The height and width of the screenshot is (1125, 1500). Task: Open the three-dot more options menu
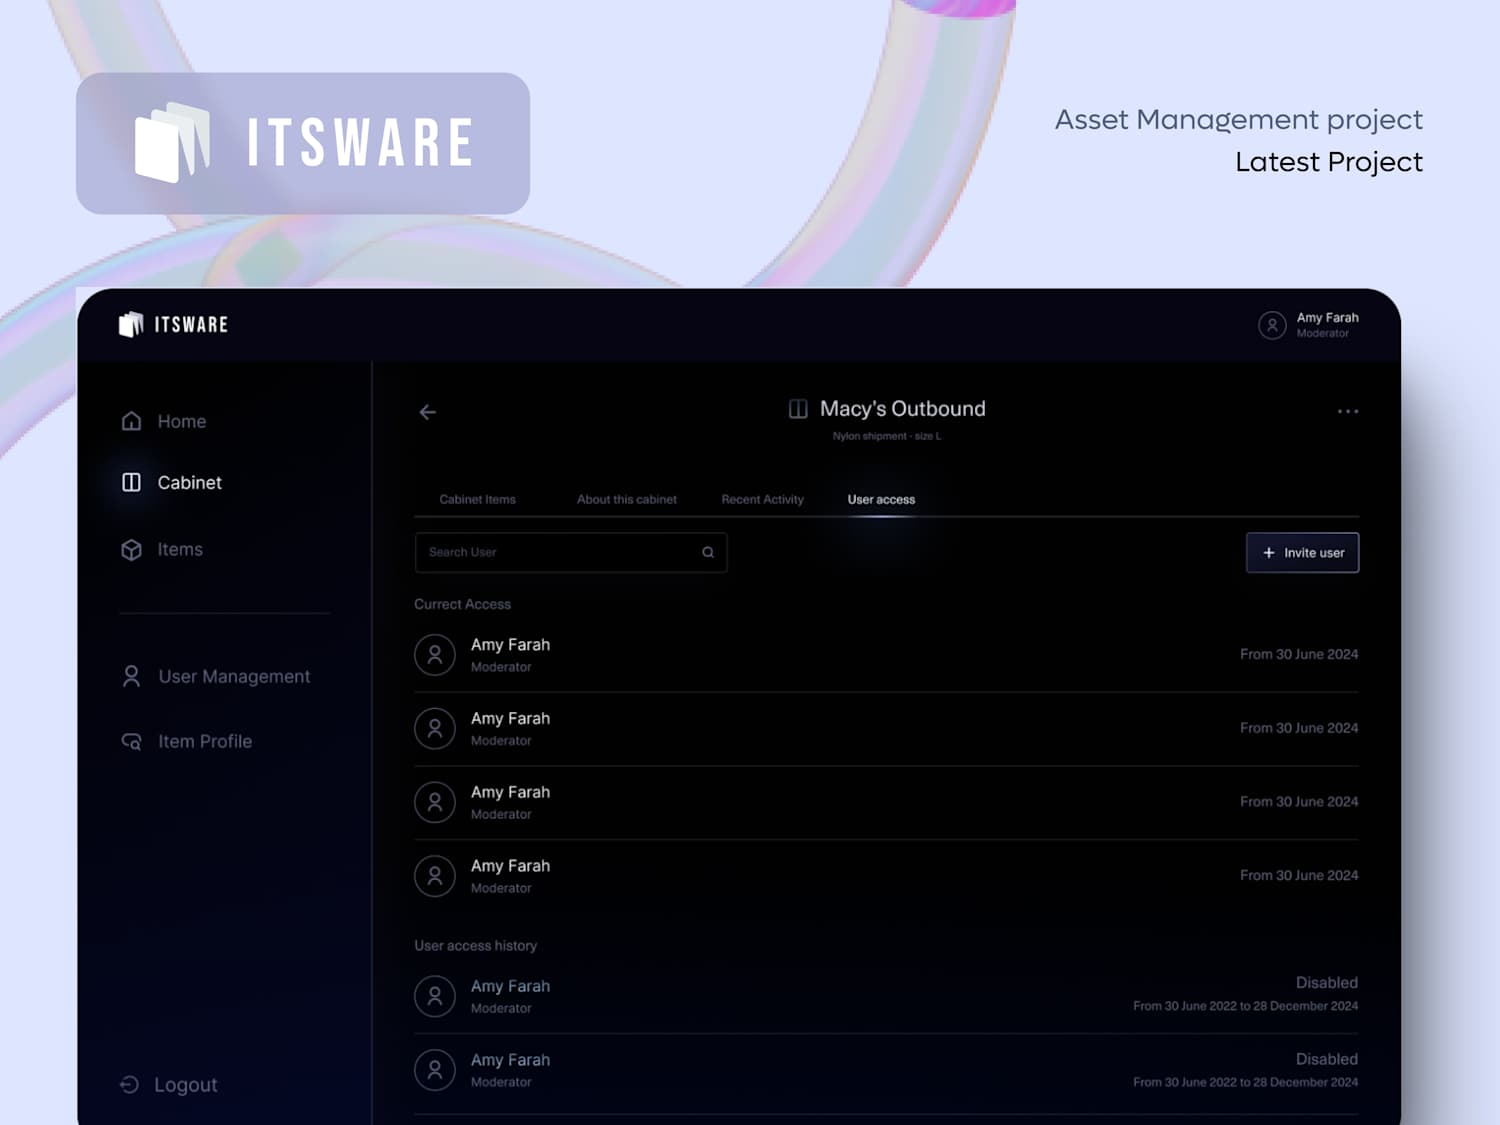(x=1348, y=411)
